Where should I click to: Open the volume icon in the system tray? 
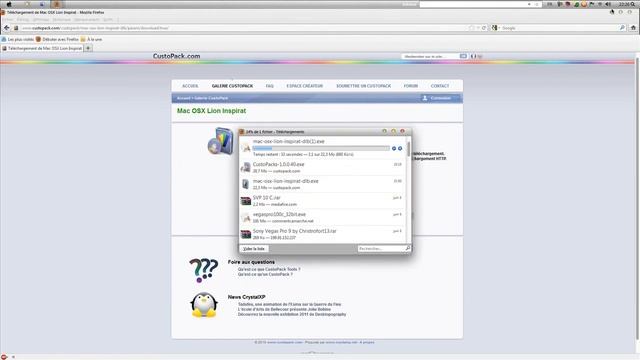(x=608, y=4)
